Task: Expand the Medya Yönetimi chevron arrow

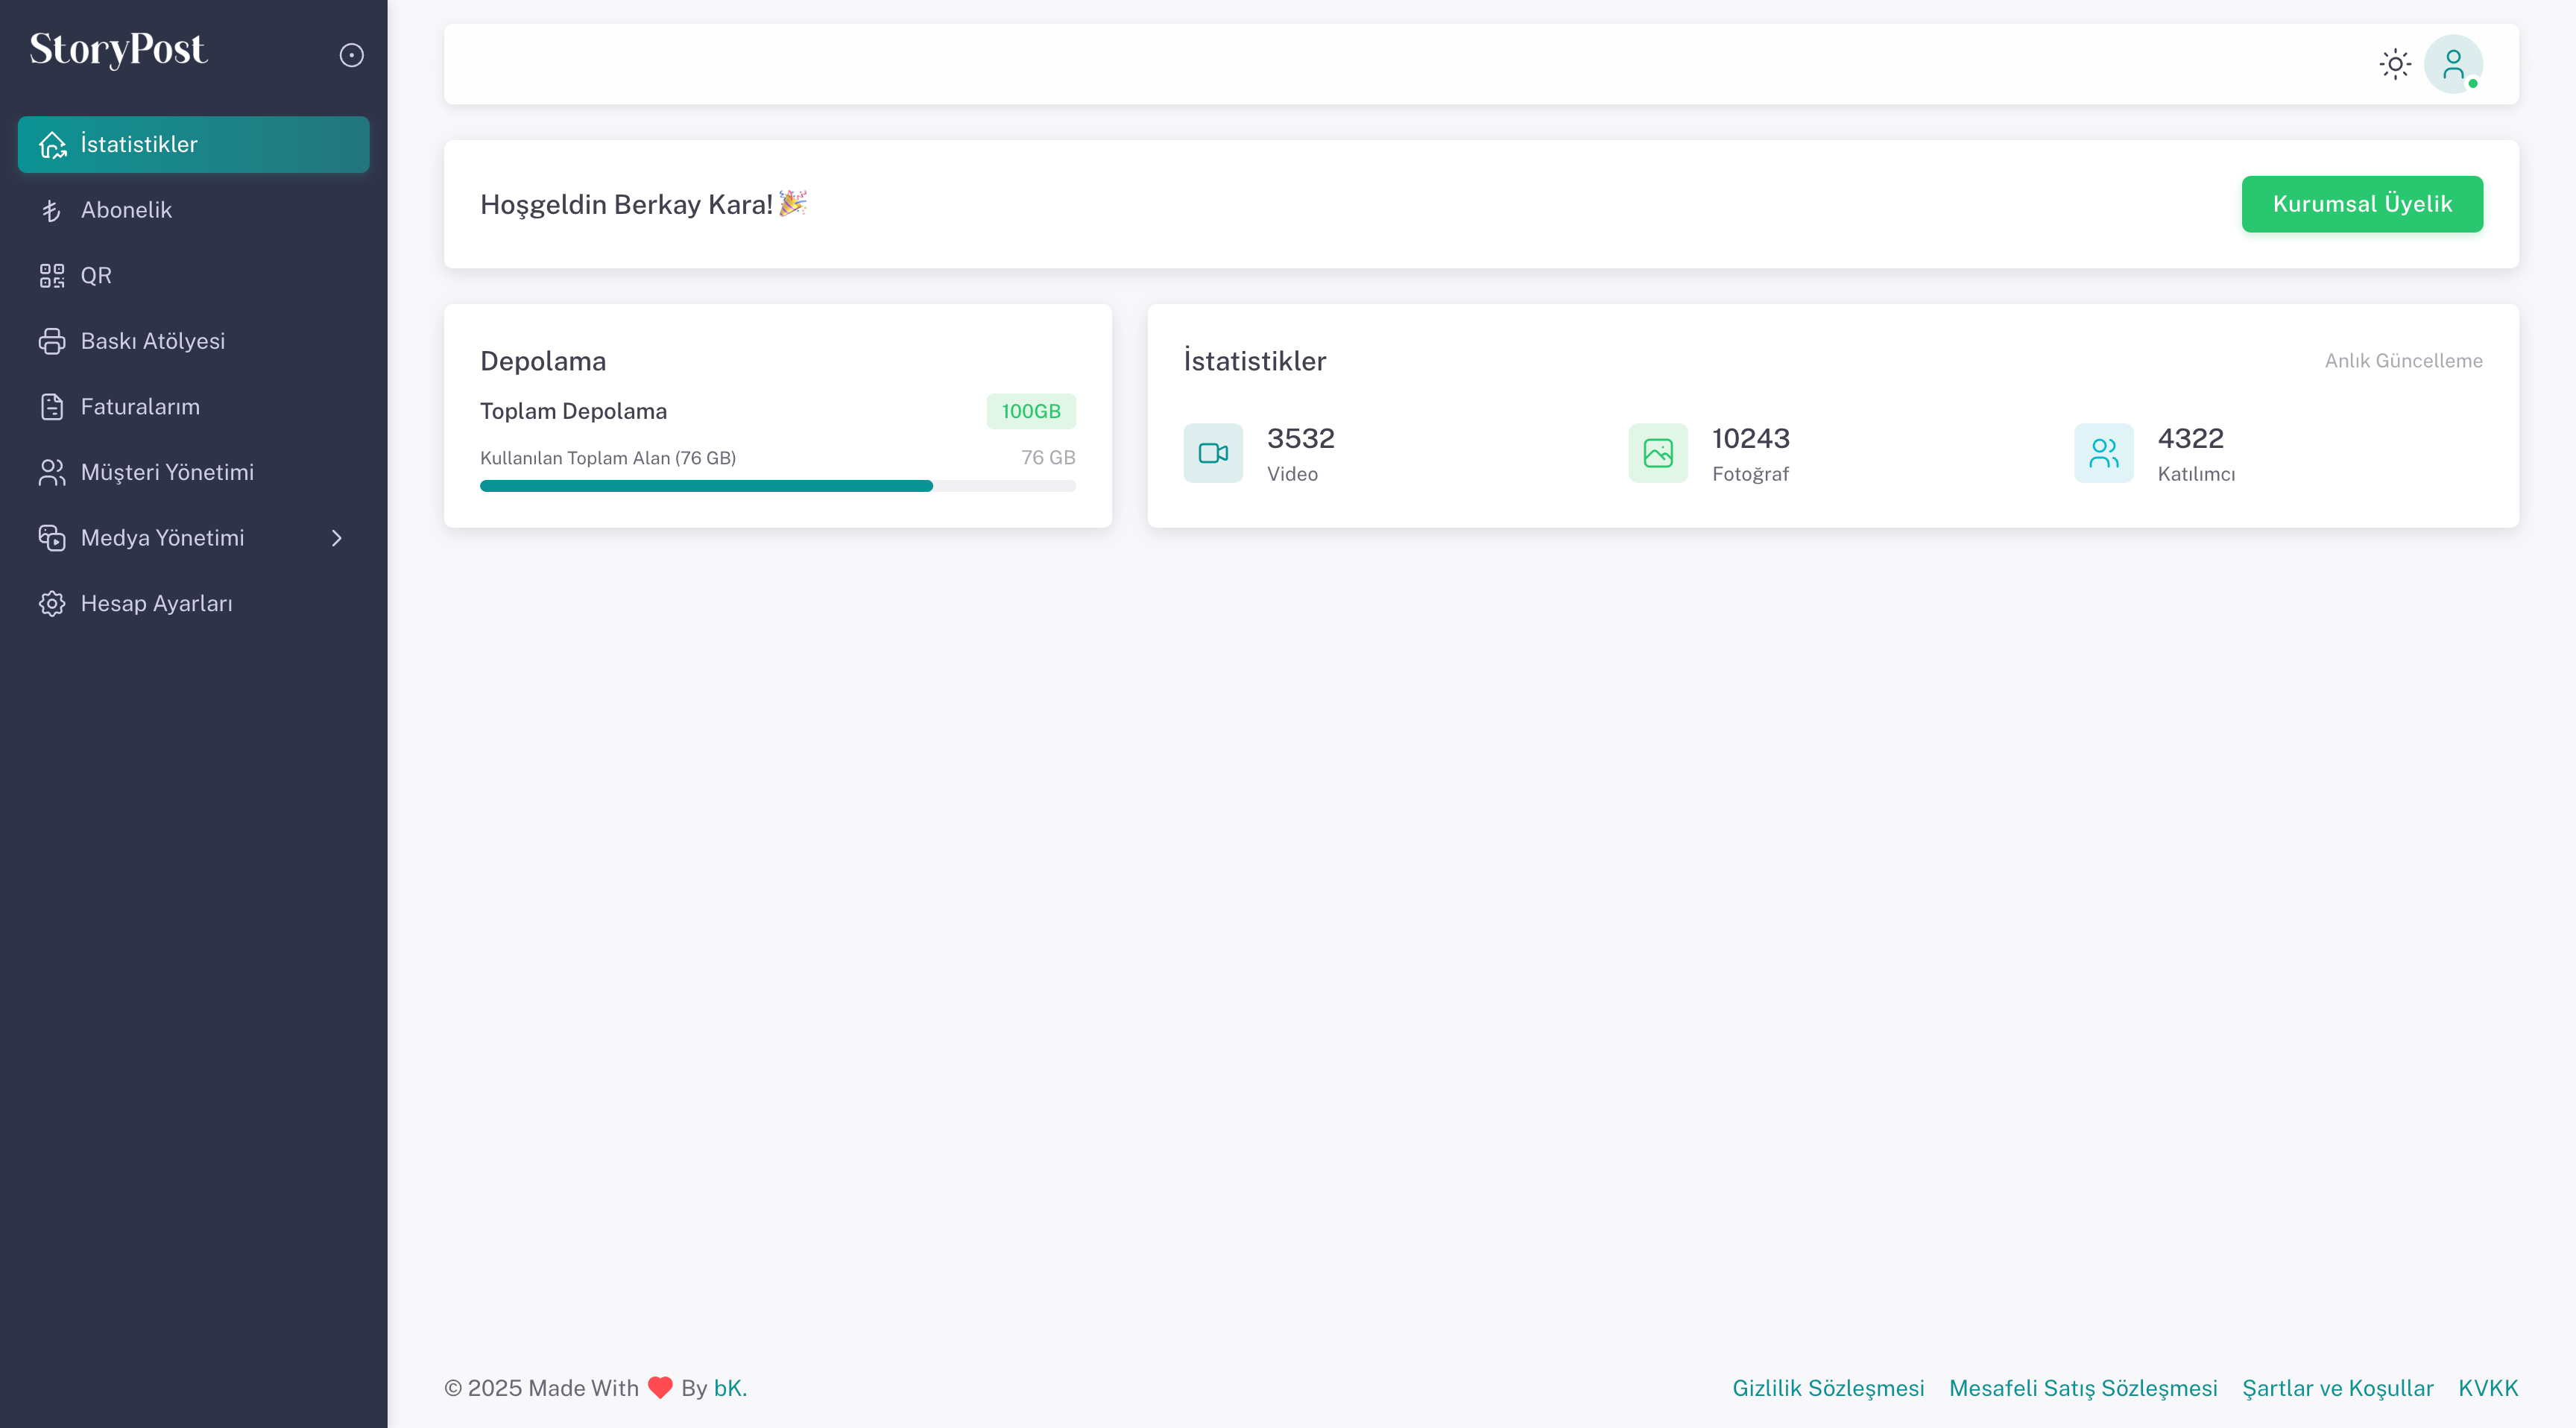Action: [336, 538]
